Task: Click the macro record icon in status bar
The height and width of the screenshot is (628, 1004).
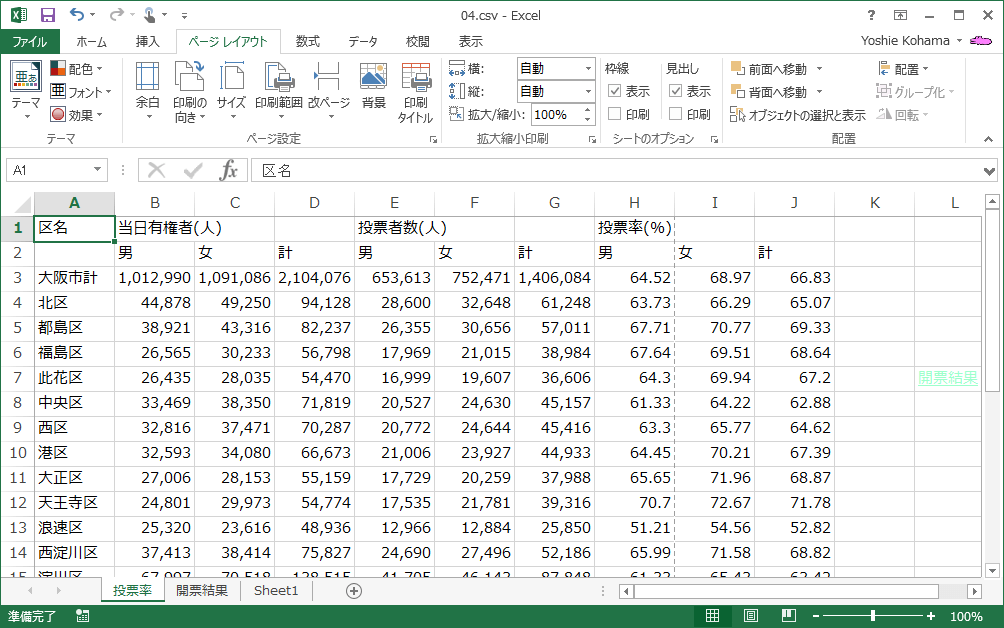Action: pyautogui.click(x=83, y=616)
